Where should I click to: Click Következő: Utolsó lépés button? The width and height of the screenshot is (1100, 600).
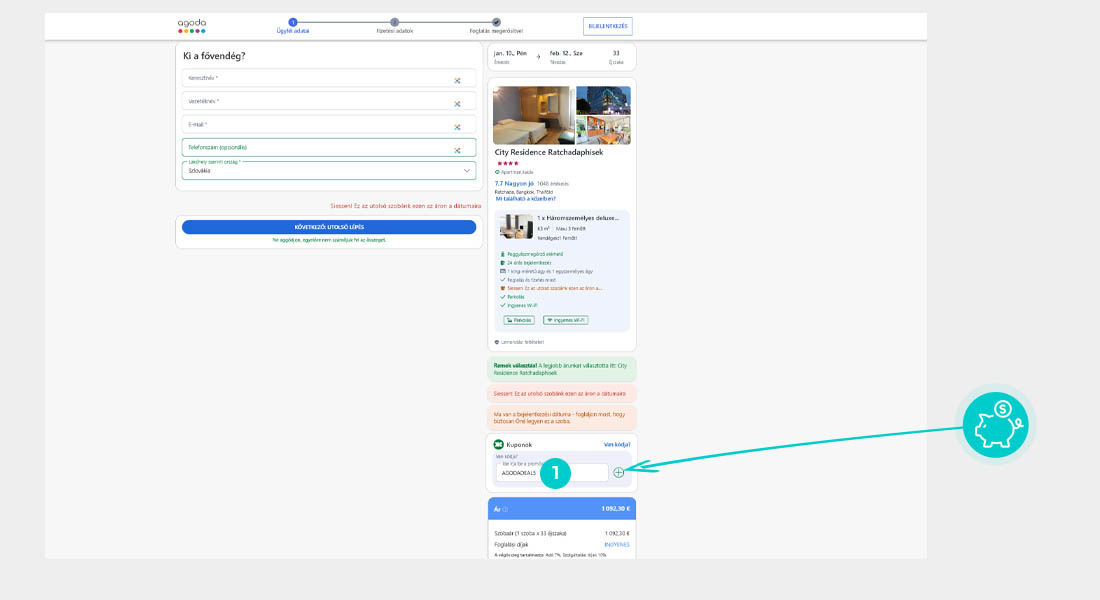pos(328,227)
